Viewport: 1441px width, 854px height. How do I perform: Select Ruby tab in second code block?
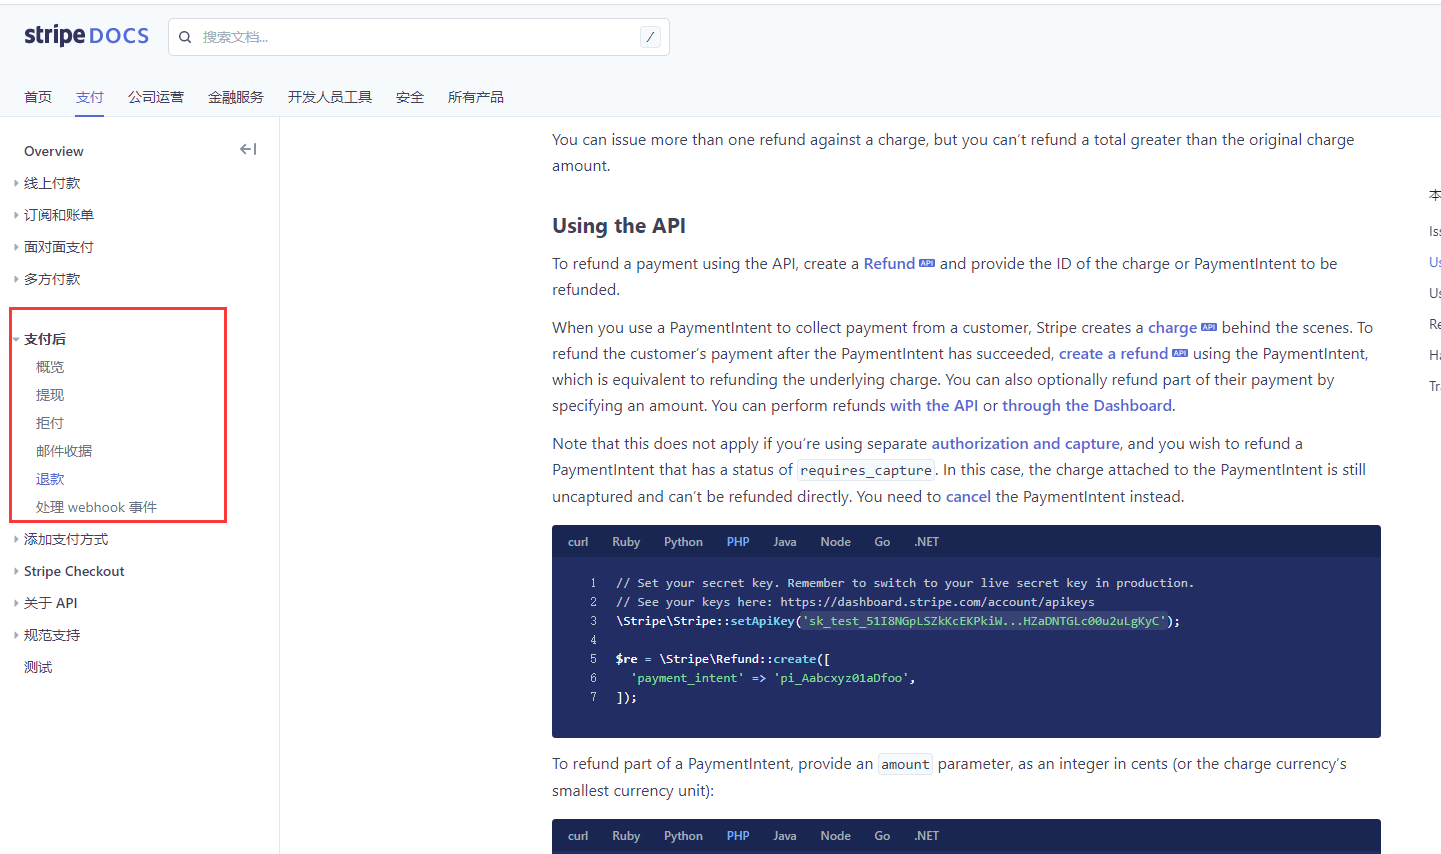(626, 836)
